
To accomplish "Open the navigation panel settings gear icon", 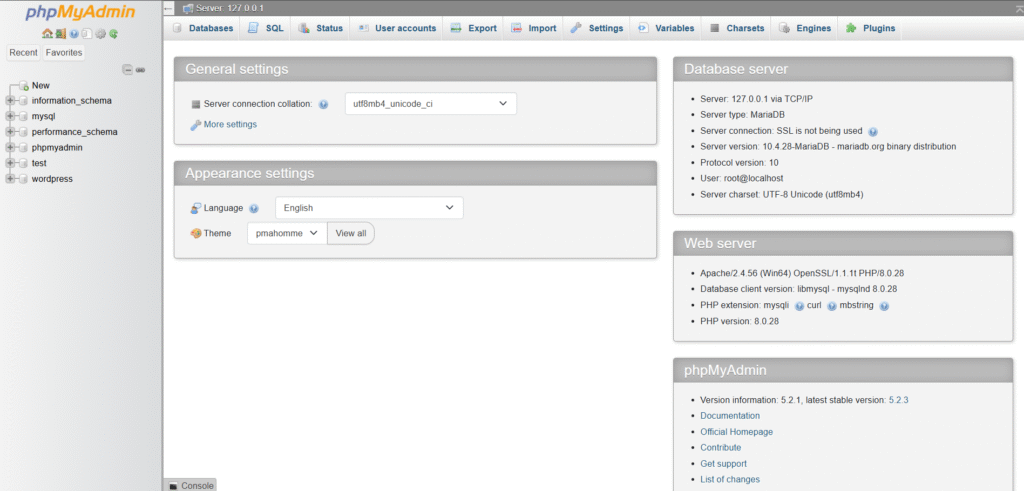I will 100,34.
